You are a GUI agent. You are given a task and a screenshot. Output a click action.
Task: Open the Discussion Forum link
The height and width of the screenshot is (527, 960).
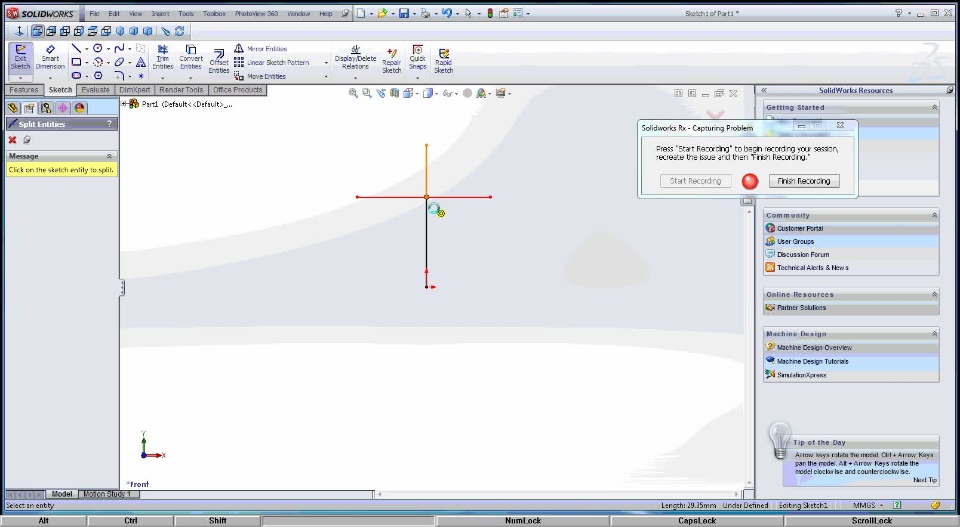pos(803,254)
